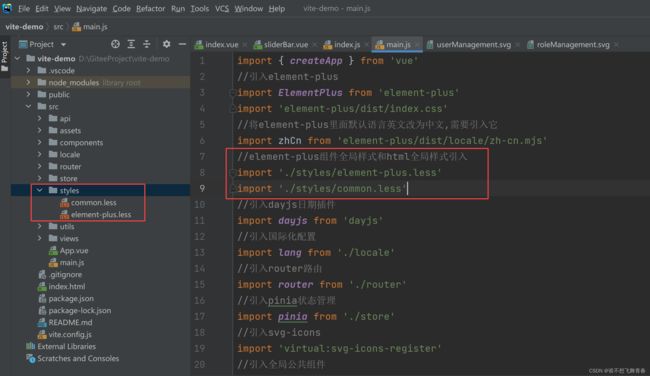The width and height of the screenshot is (650, 376).
Task: Collapse the styles folder arrow
Action: (x=39, y=191)
